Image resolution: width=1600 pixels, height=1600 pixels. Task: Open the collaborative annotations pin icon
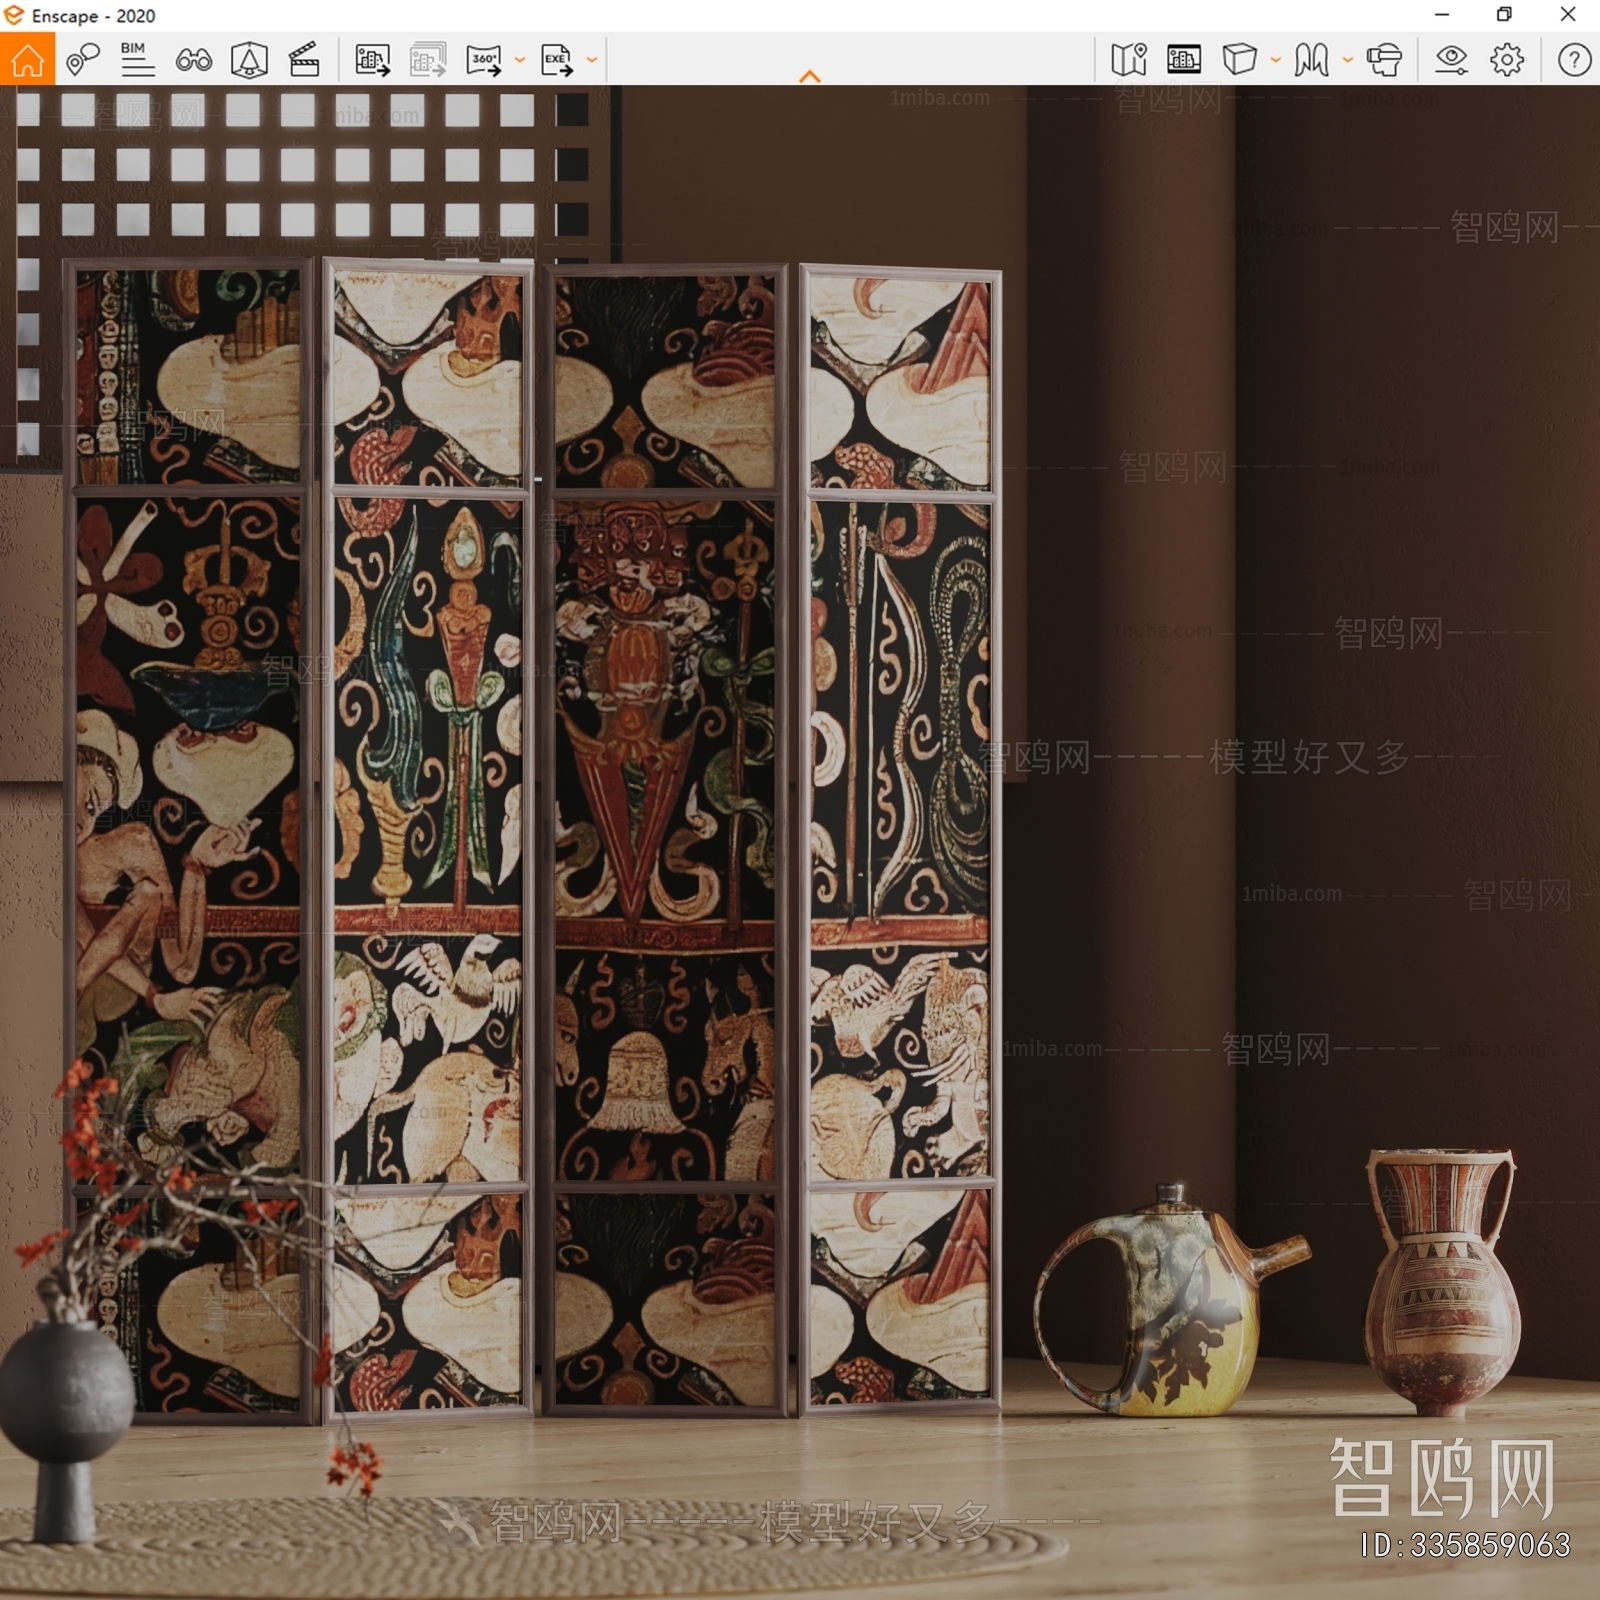pos(83,60)
